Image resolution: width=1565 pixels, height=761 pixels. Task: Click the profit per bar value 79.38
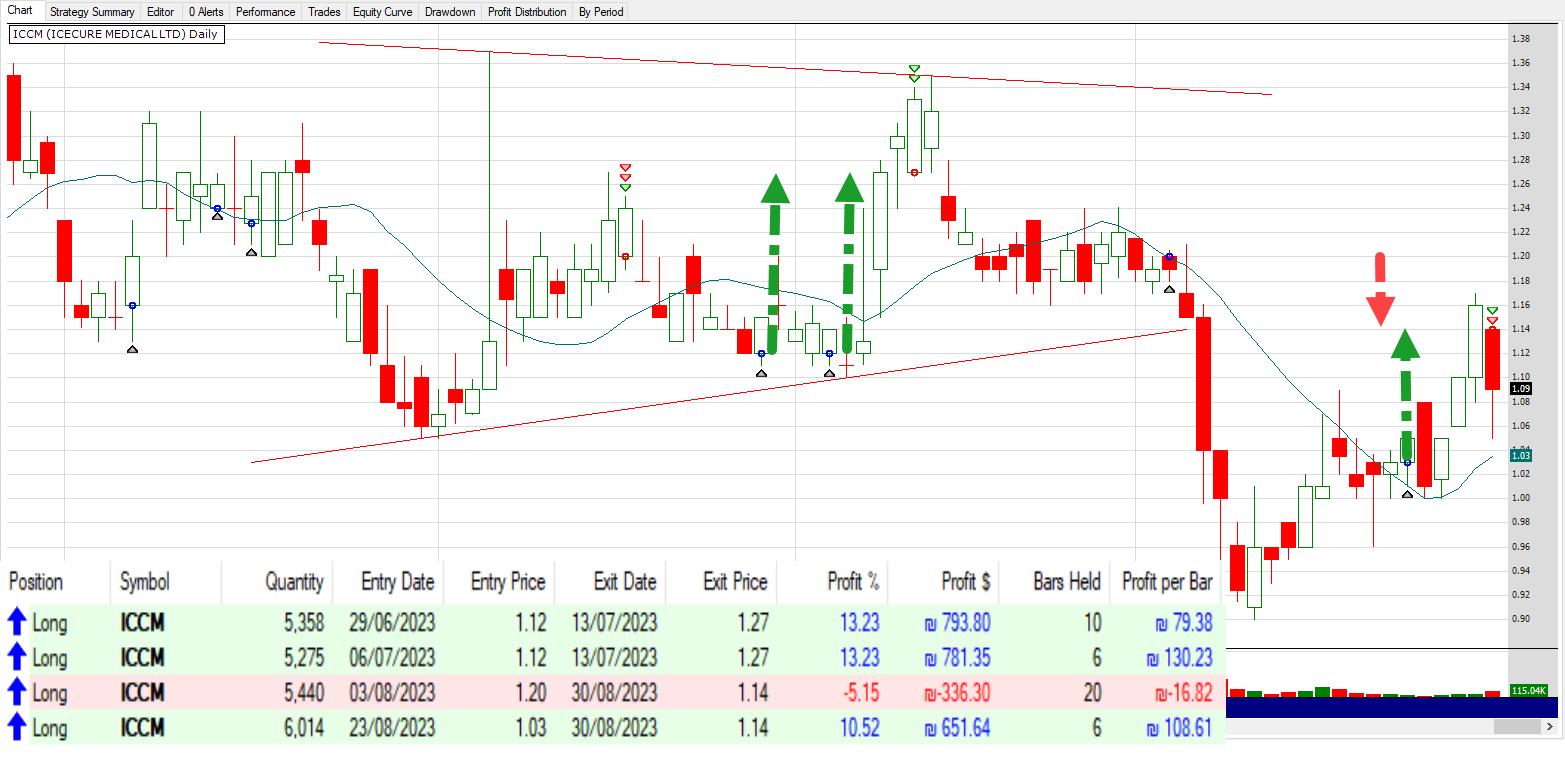point(1184,623)
